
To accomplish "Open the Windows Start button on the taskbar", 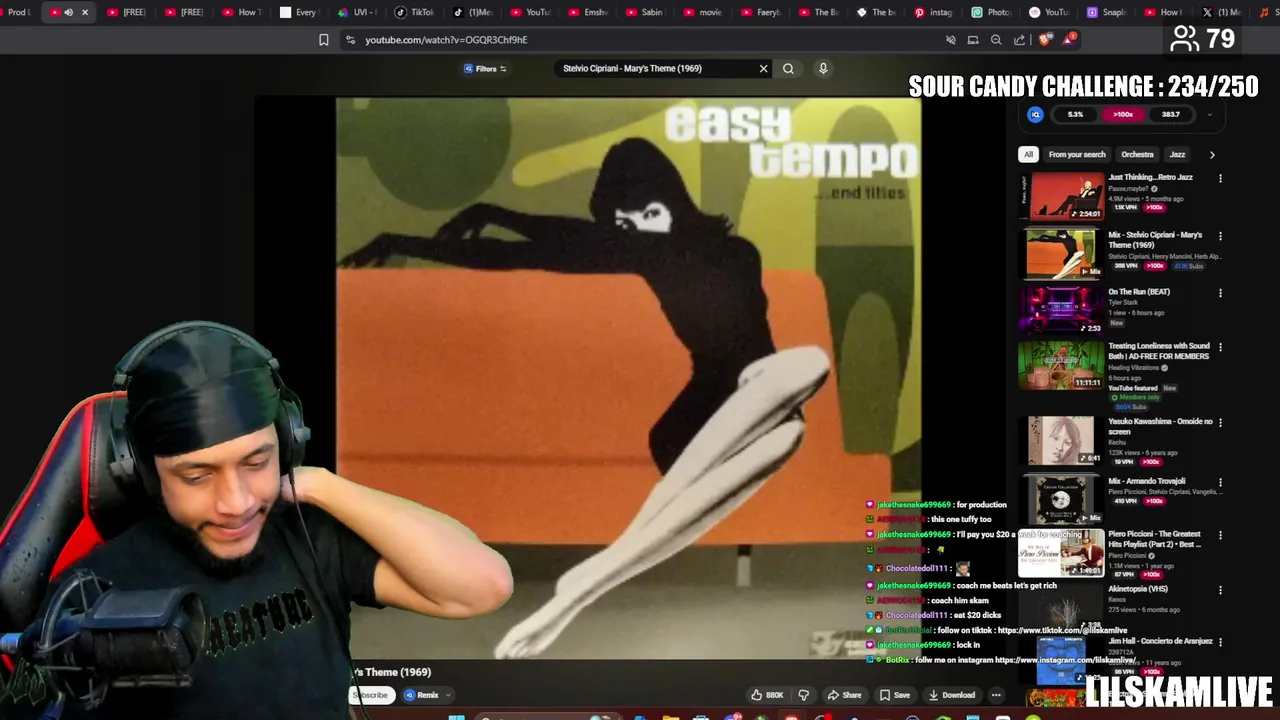I will pos(456,716).
